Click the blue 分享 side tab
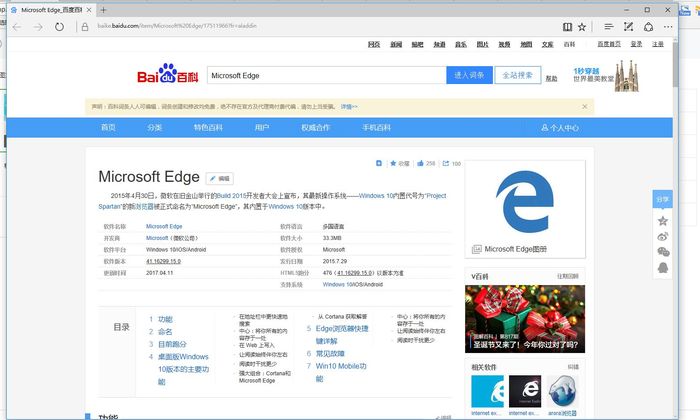Viewport: 700px width, 420px height. (662, 200)
